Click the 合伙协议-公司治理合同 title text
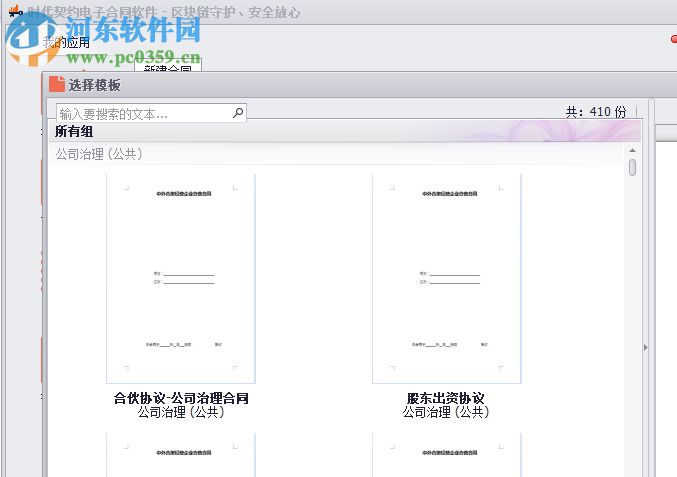This screenshot has width=677, height=477. click(181, 398)
